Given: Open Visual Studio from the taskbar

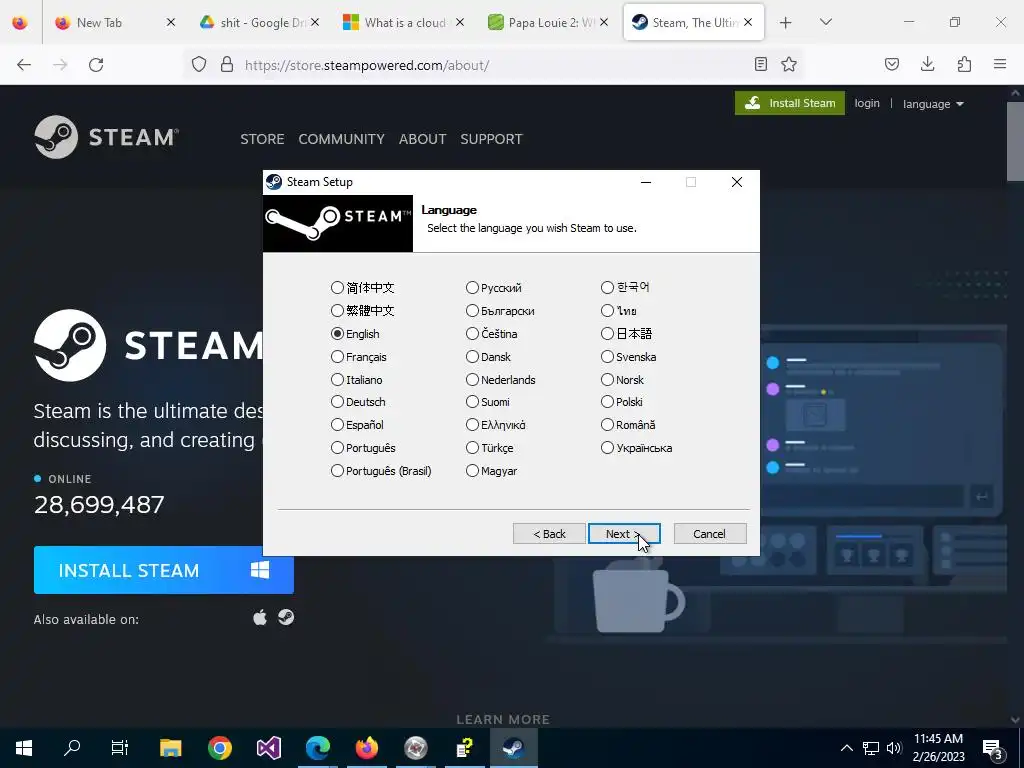Looking at the screenshot, I should pos(269,748).
